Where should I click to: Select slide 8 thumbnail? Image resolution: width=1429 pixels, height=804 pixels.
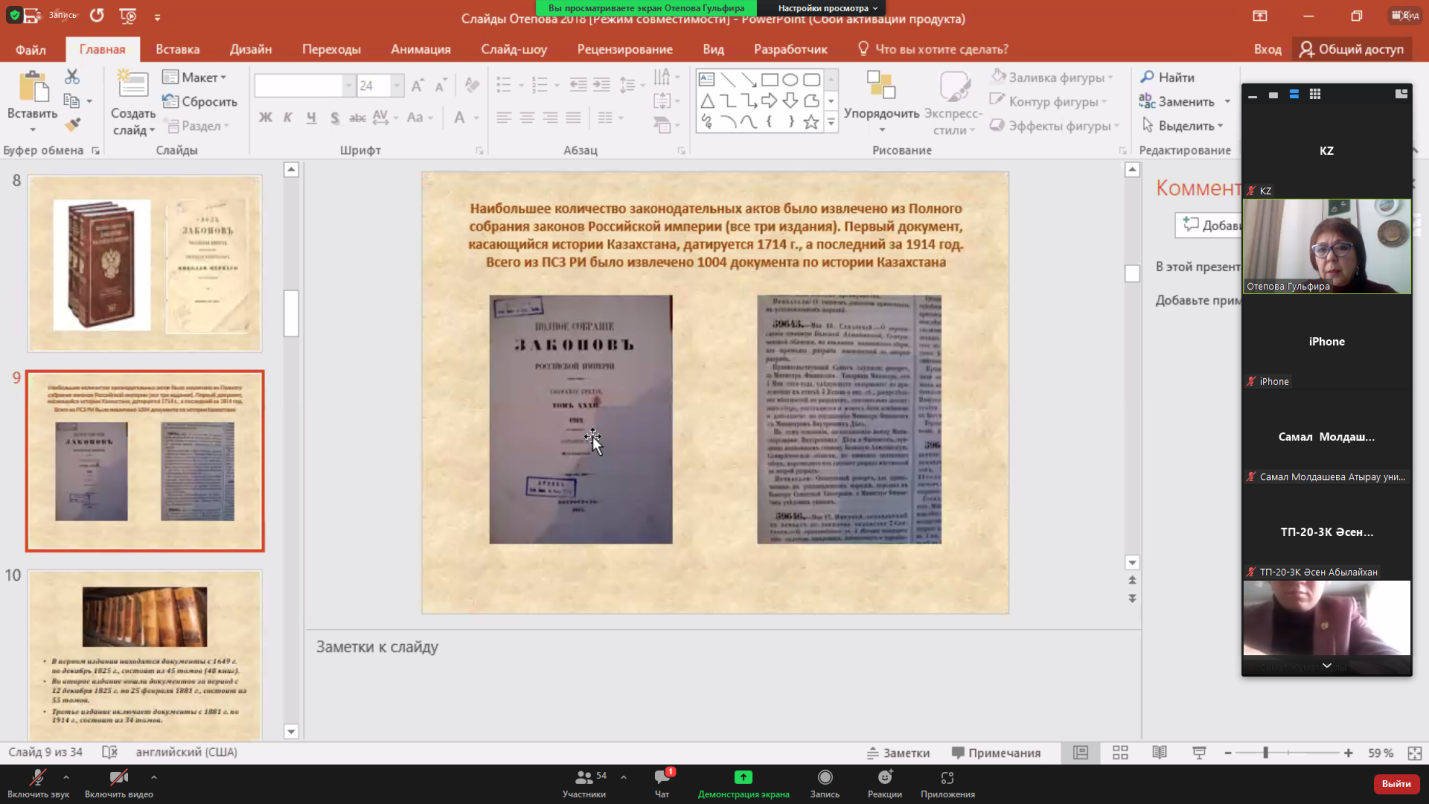click(145, 264)
